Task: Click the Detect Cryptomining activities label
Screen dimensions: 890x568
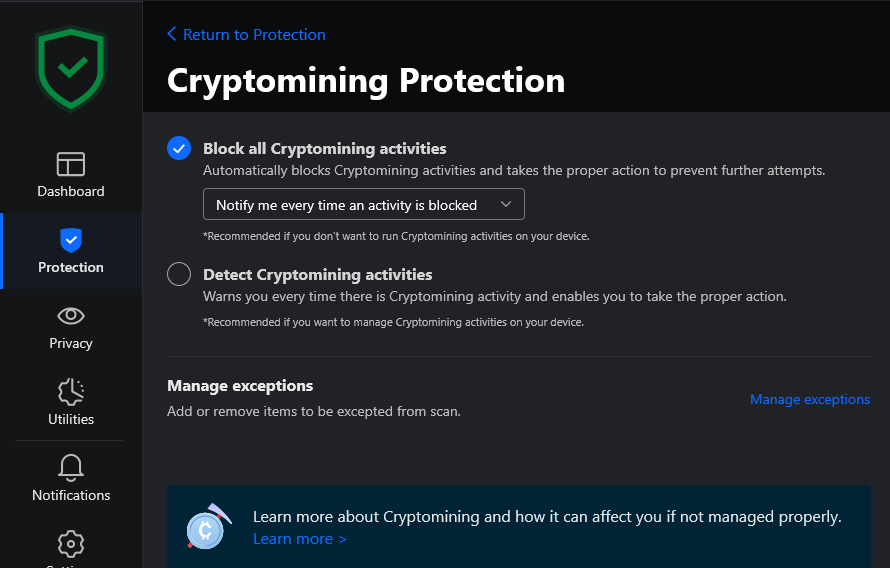Action: click(x=317, y=274)
